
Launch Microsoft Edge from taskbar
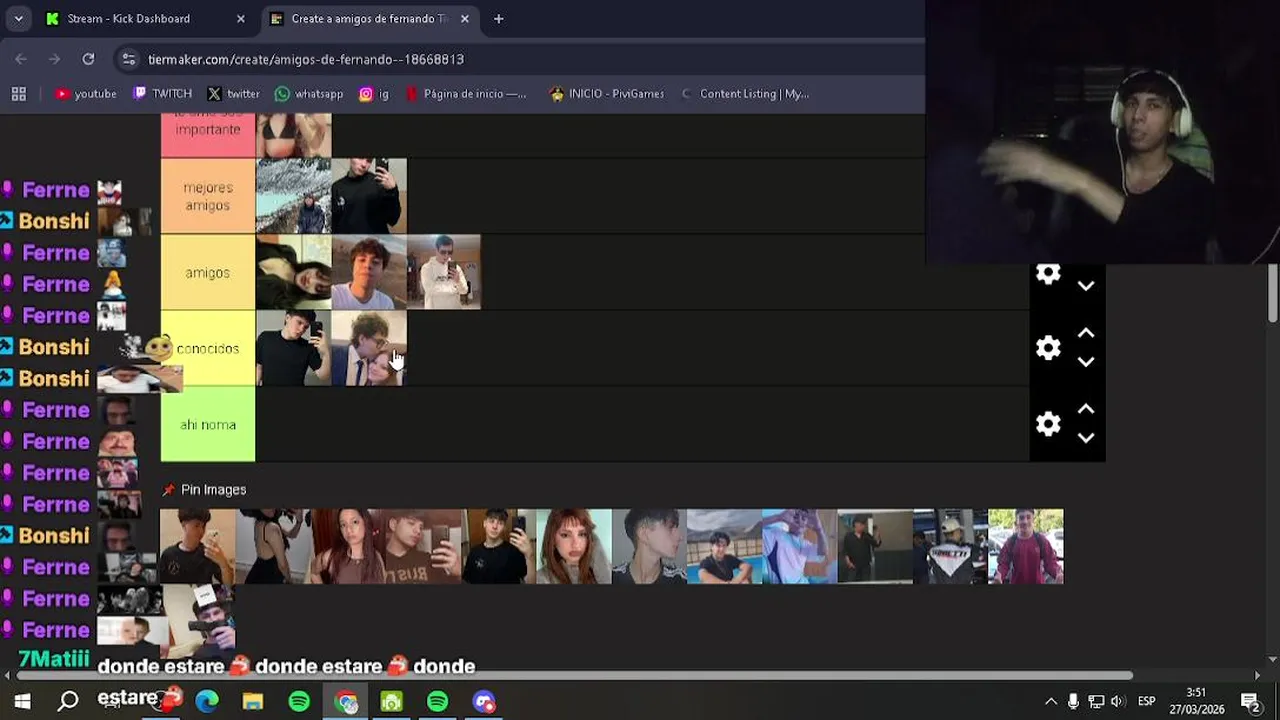(x=207, y=701)
